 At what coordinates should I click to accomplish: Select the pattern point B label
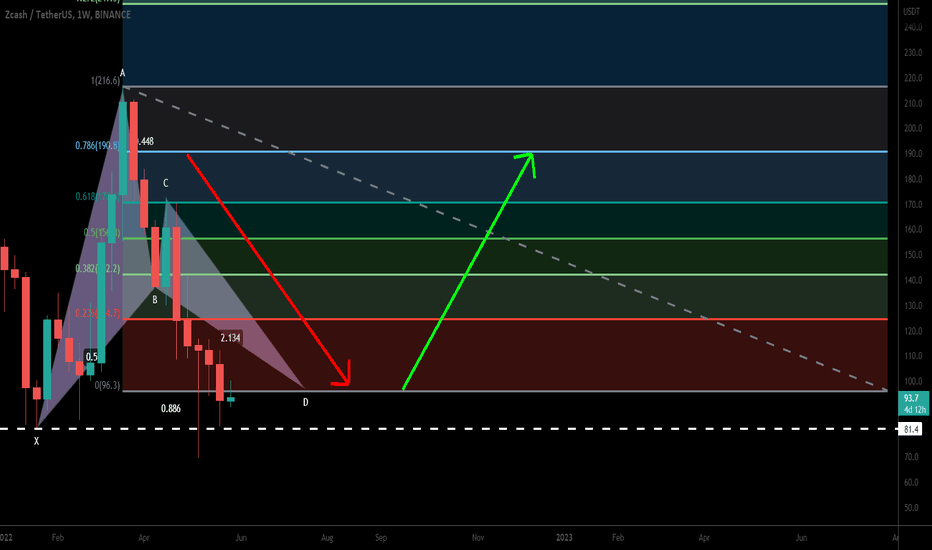coord(155,300)
